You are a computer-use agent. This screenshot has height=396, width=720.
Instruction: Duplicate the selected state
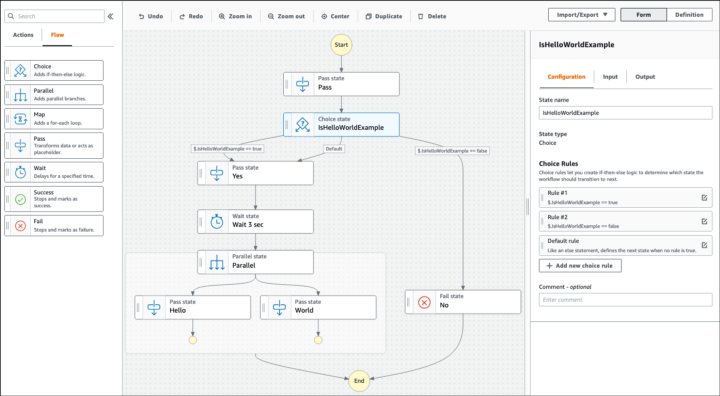coord(384,16)
